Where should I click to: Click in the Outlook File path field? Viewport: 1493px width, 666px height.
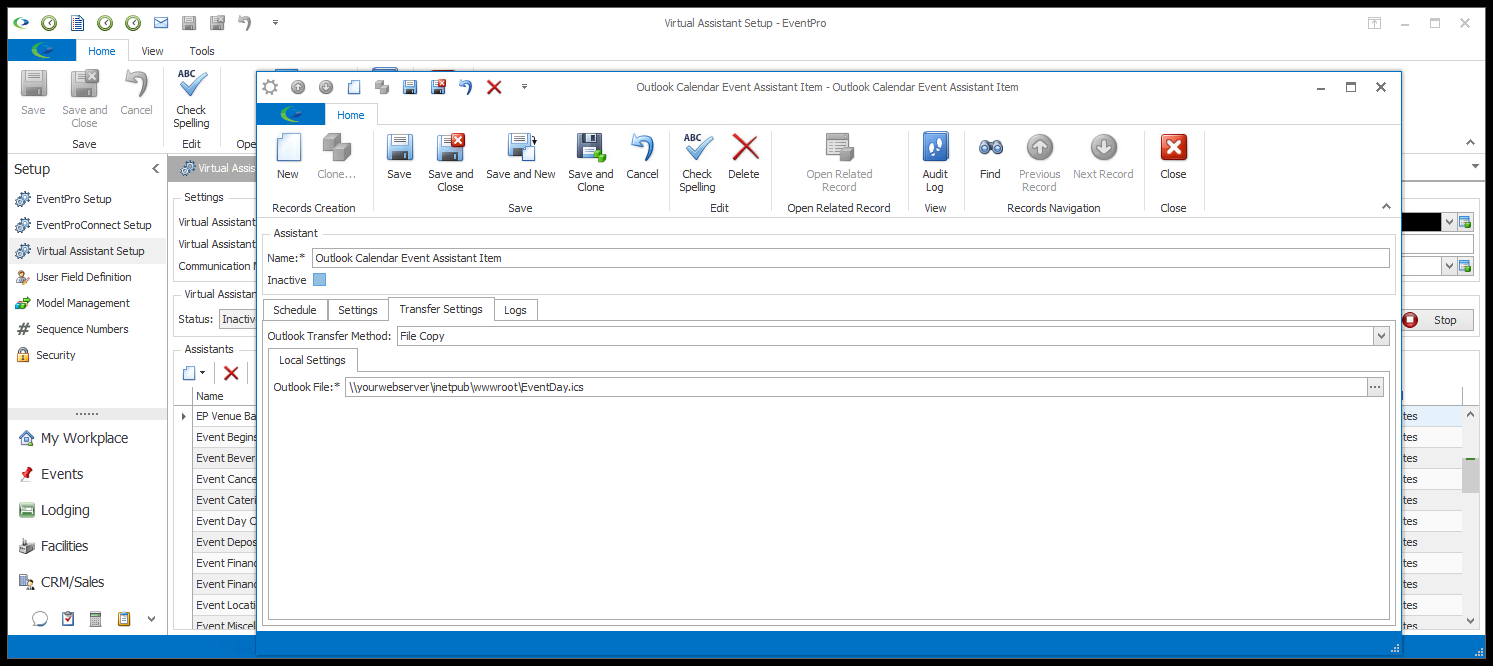click(x=856, y=387)
